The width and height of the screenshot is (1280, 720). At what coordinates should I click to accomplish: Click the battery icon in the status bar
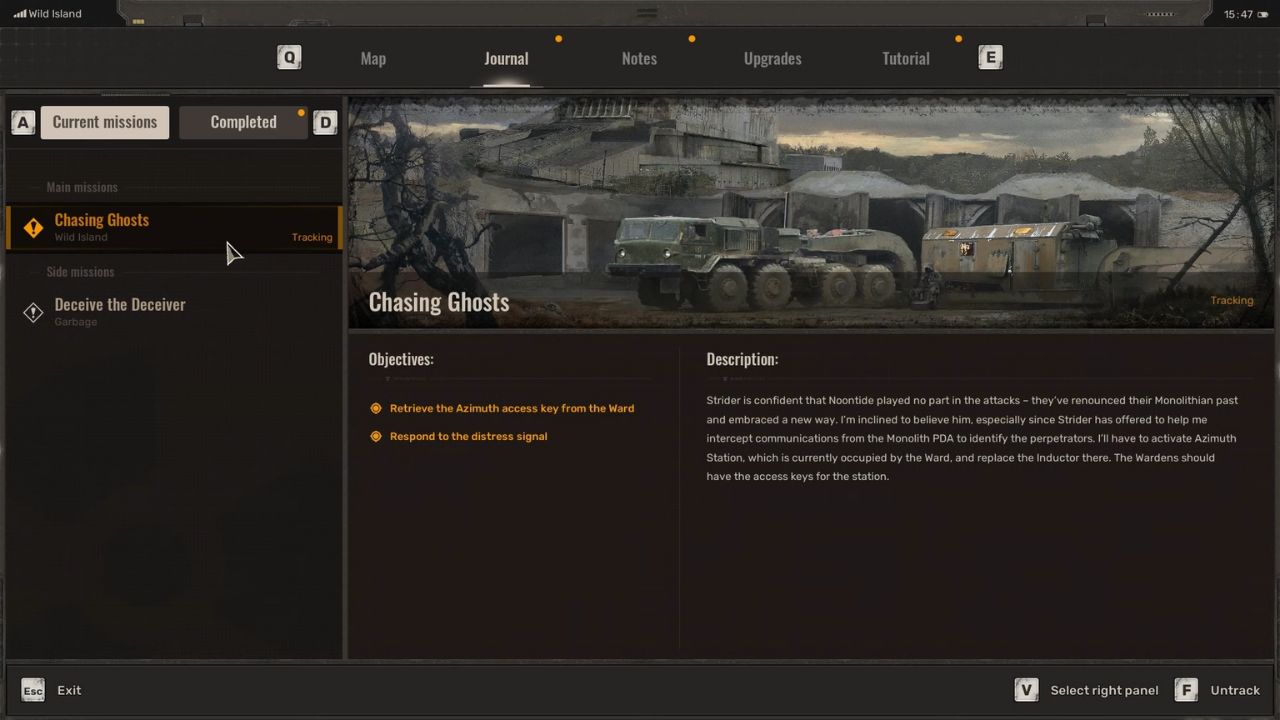(x=1263, y=14)
